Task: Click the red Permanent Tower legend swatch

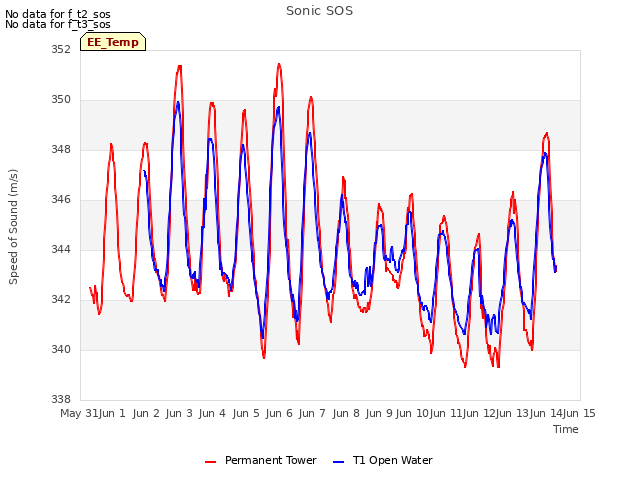Action: tap(211, 462)
